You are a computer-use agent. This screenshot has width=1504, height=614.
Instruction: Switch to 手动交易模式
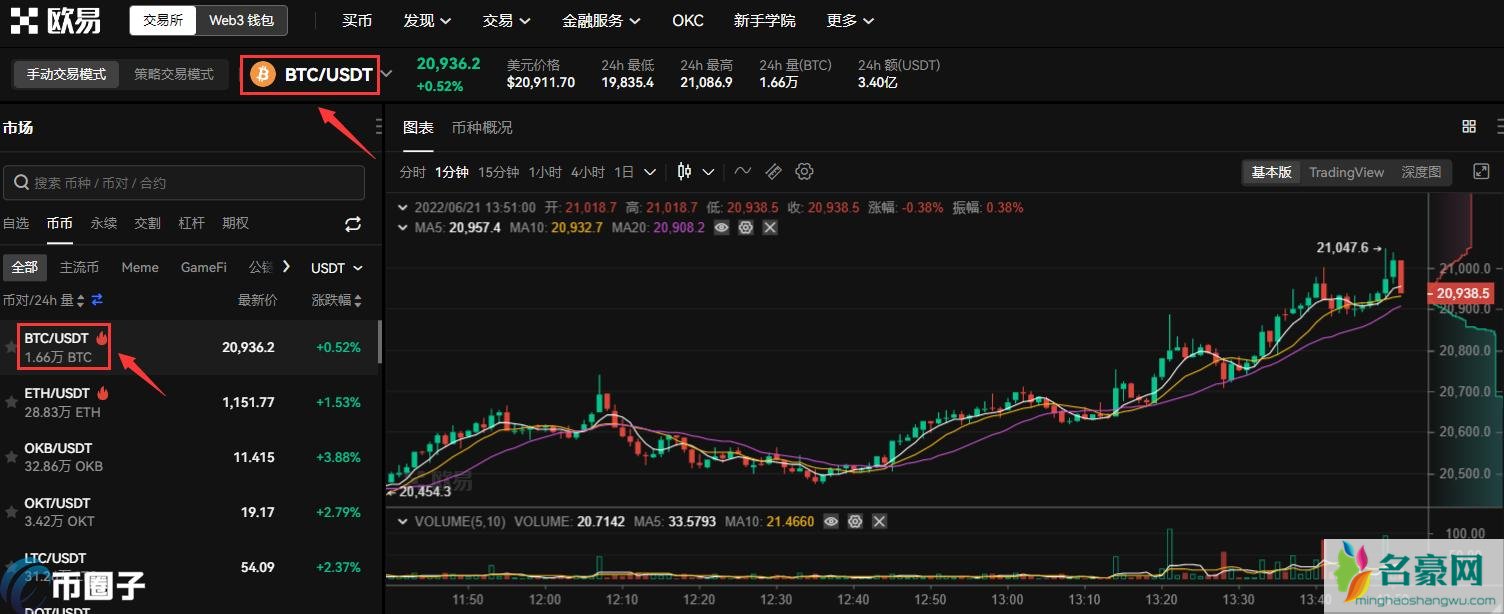66,74
